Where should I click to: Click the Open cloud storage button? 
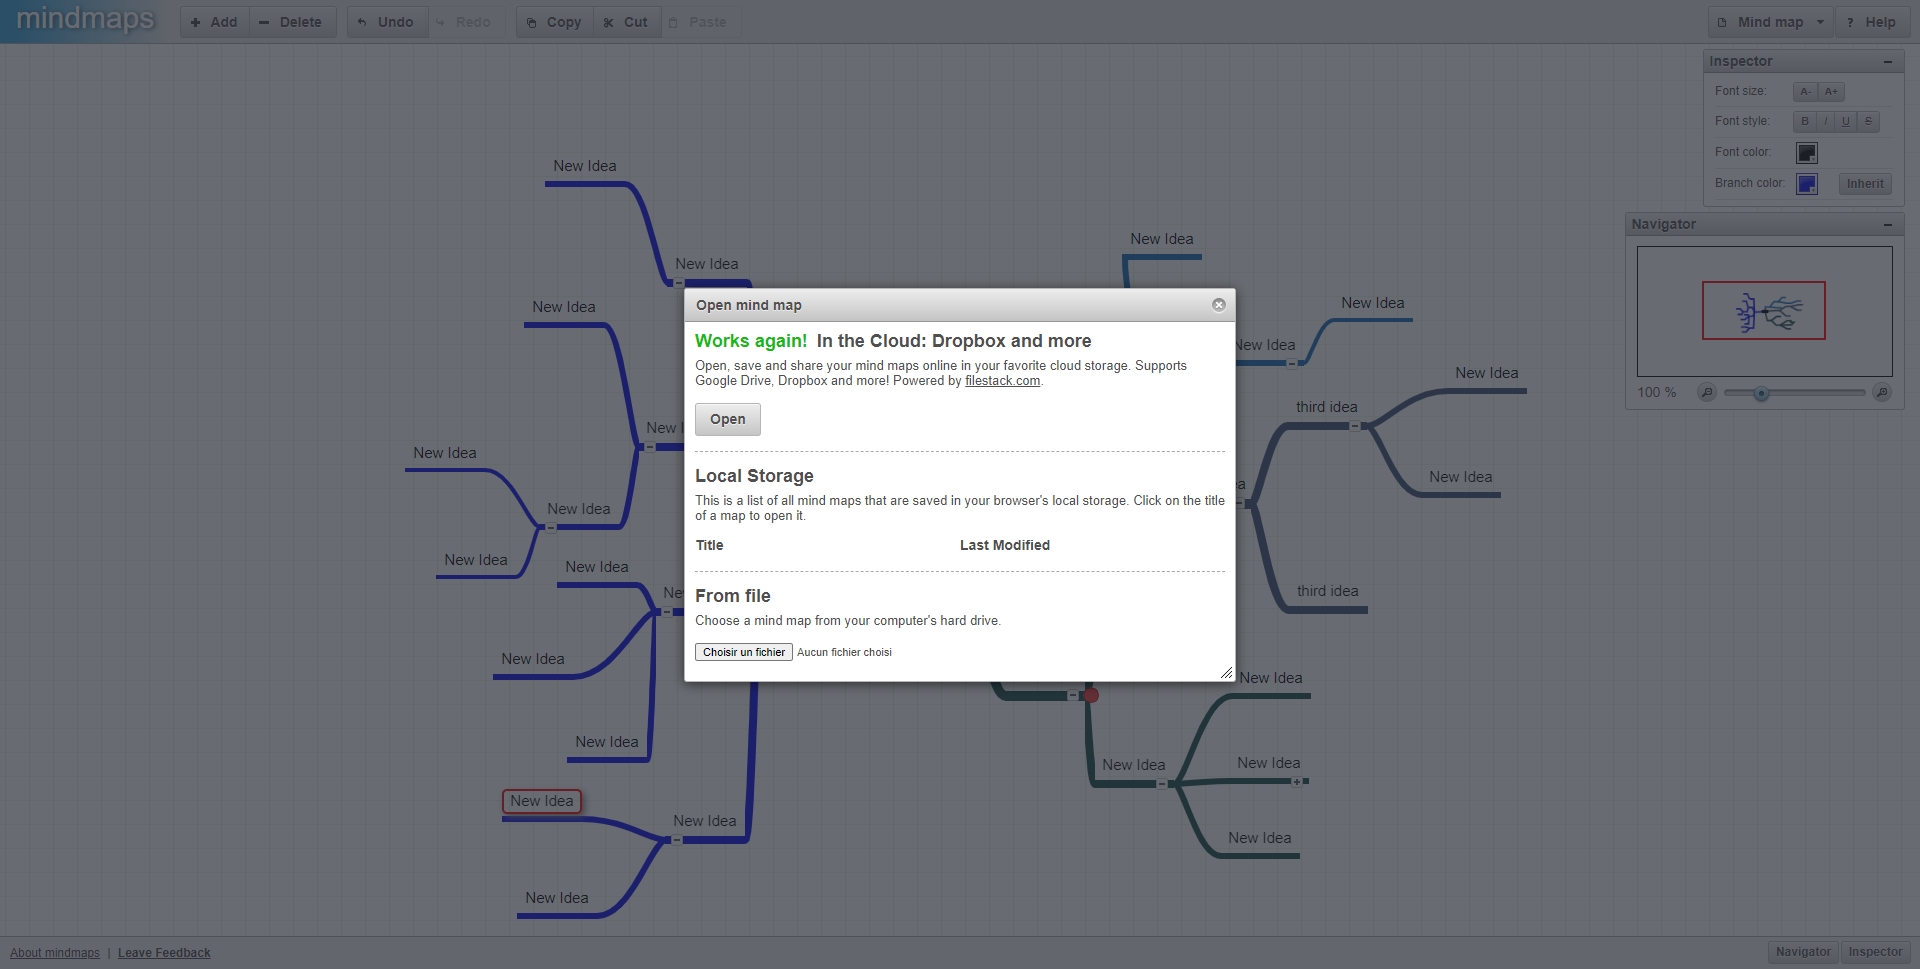[728, 420]
